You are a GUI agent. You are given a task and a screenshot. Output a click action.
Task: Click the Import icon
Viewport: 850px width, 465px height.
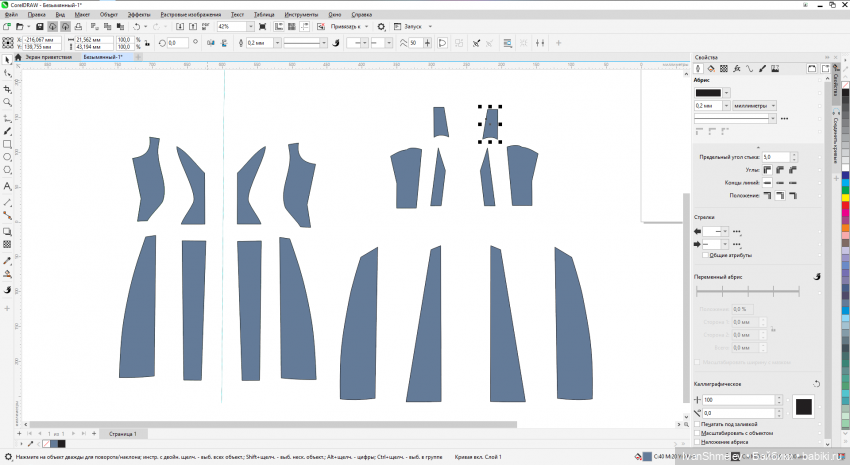click(x=180, y=26)
